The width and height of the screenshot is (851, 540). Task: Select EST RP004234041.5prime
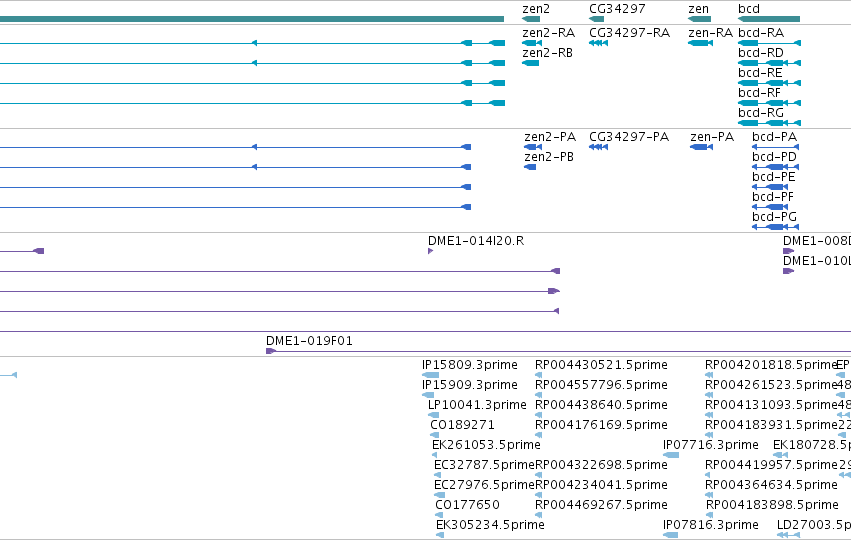click(601, 486)
